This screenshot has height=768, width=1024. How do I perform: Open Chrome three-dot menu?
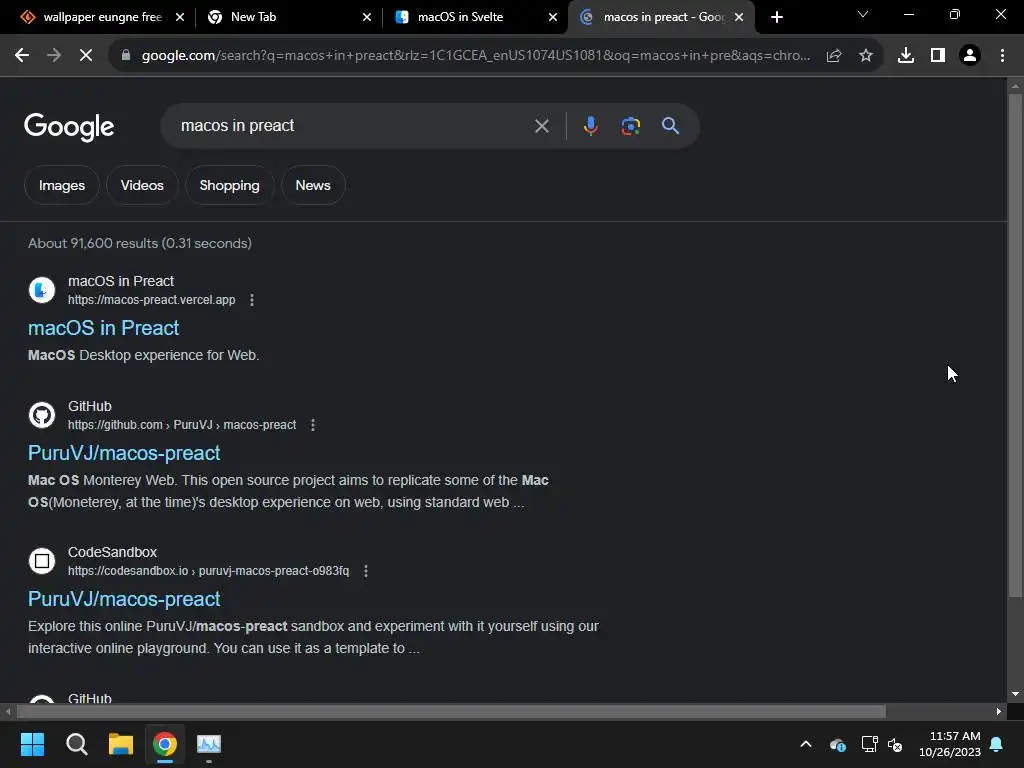point(1002,56)
